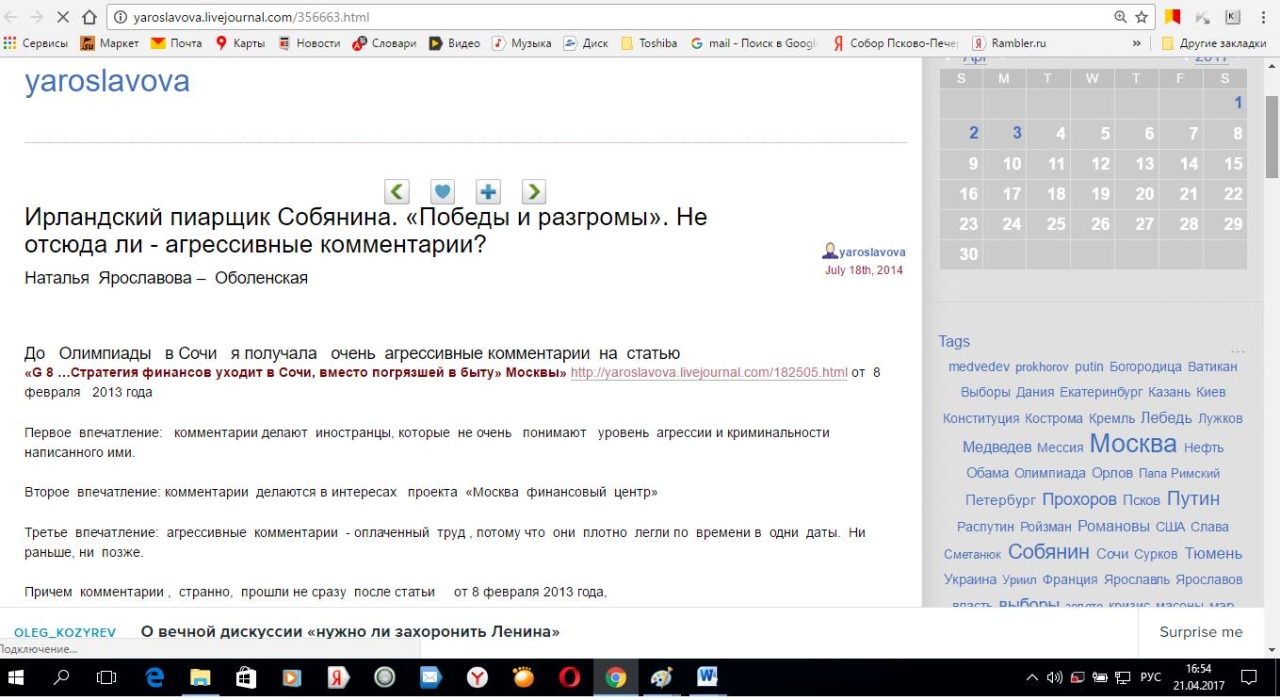
Task: Select calendar date 3
Action: click(1017, 133)
